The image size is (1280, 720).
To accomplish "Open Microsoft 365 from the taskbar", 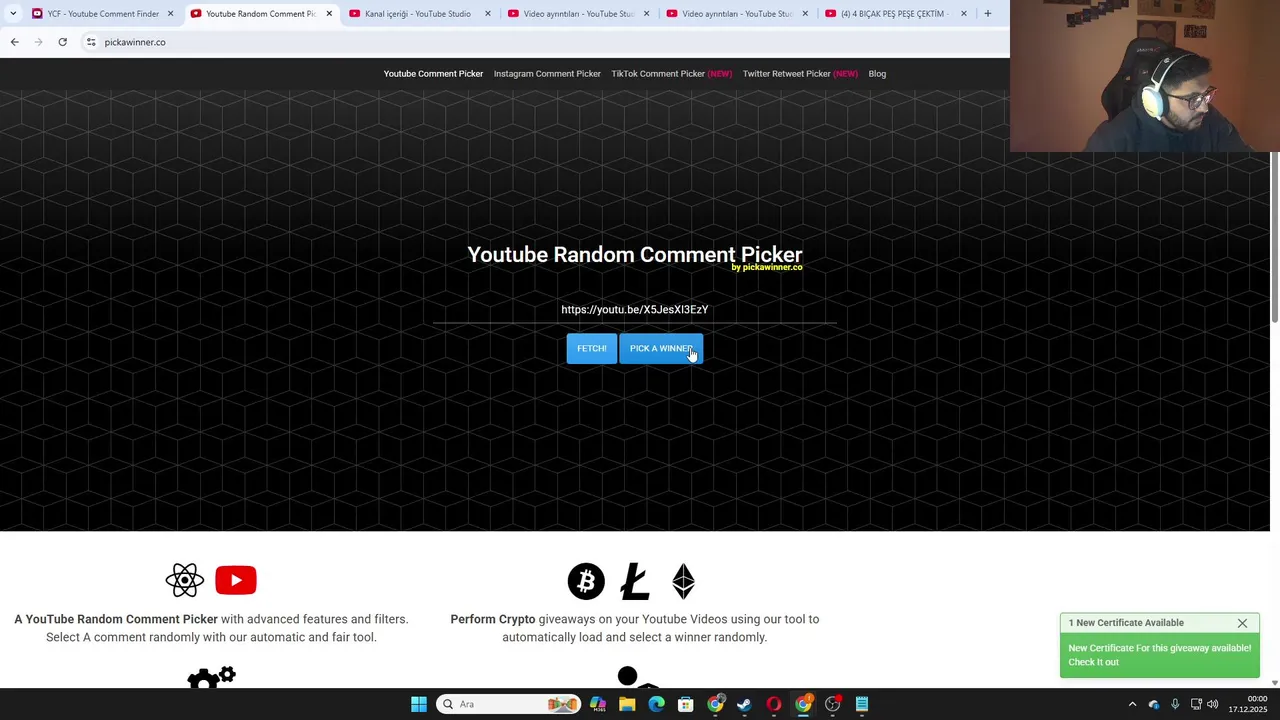I will pyautogui.click(x=598, y=704).
